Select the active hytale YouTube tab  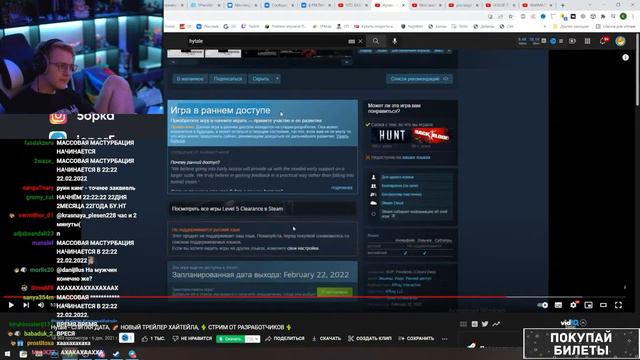388,5
